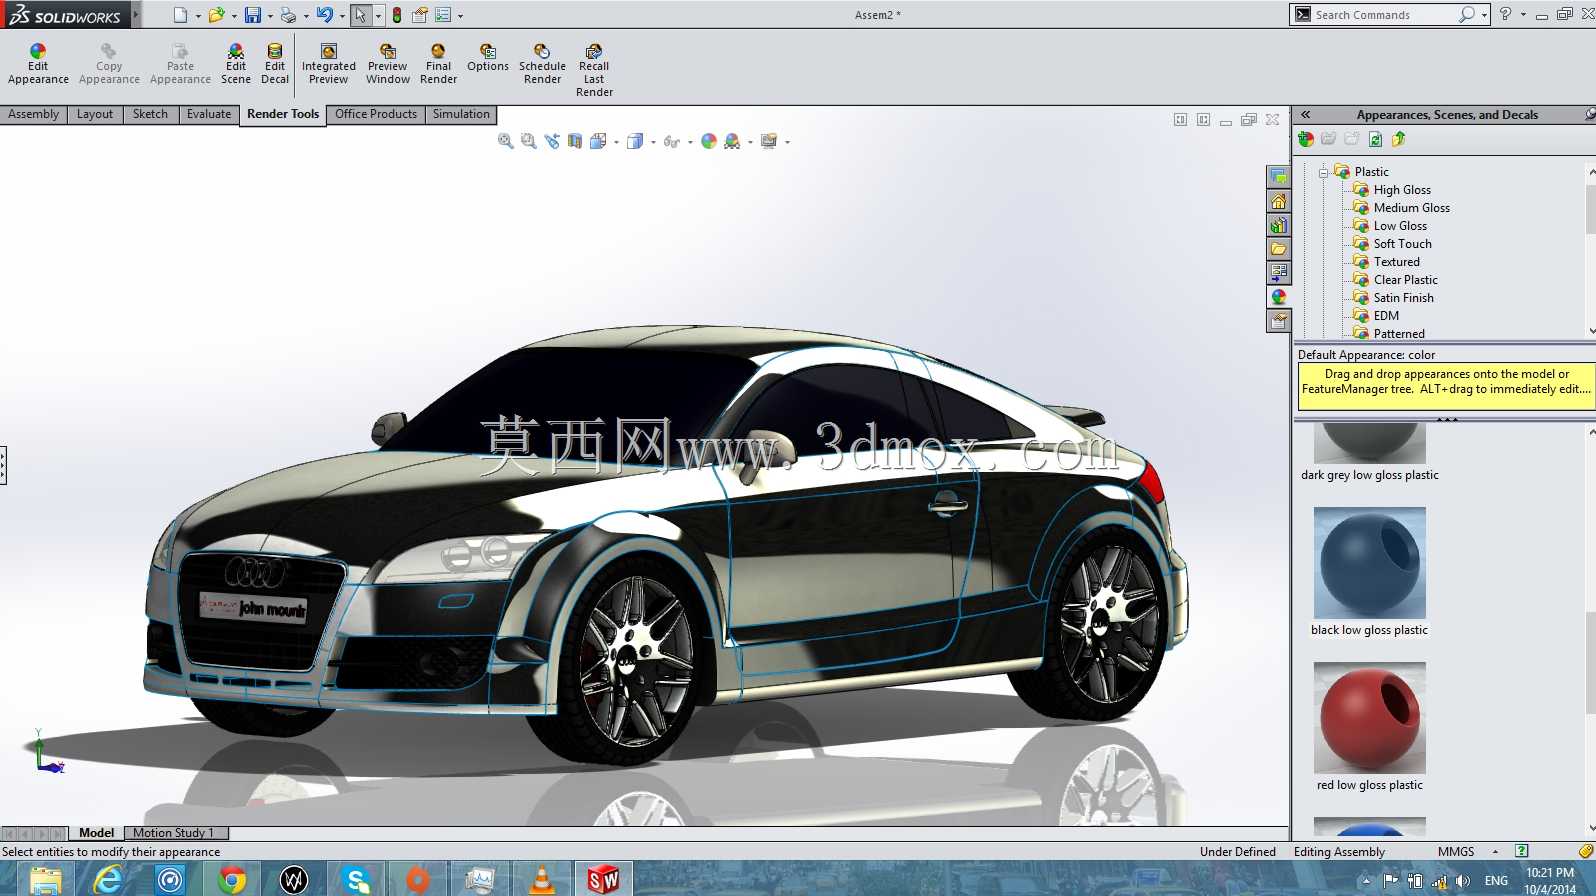Open the File Properties icon
Image resolution: width=1596 pixels, height=896 pixels.
pyautogui.click(x=420, y=15)
